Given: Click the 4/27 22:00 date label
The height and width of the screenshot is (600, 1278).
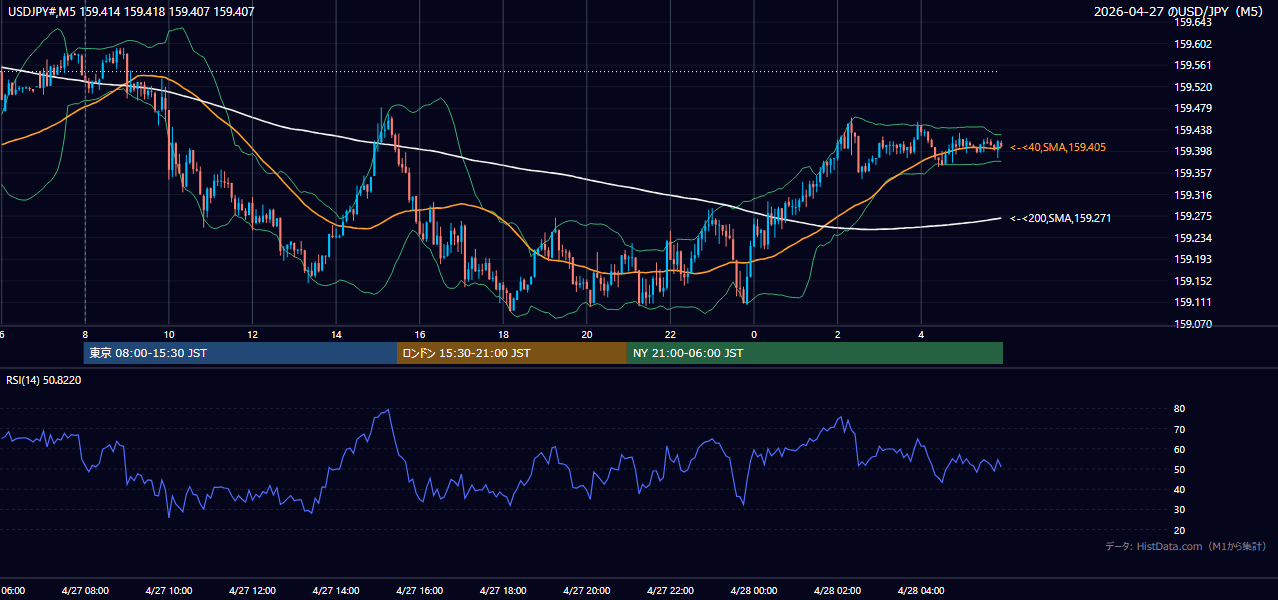Looking at the screenshot, I should coord(669,590).
